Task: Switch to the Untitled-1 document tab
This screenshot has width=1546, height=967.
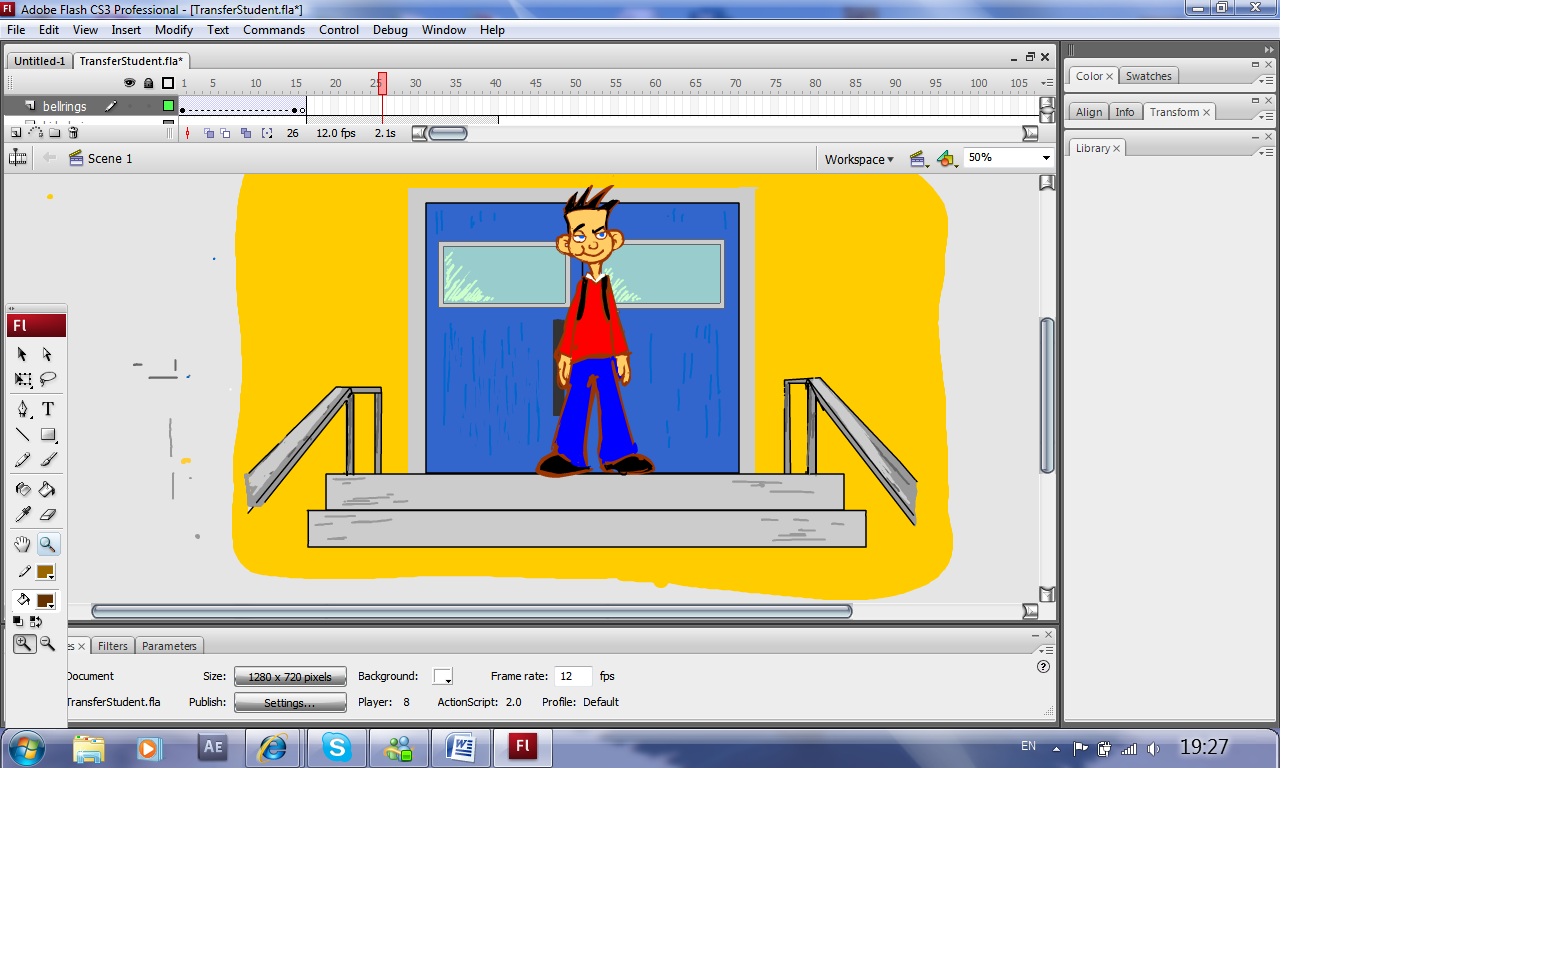Action: pos(39,61)
